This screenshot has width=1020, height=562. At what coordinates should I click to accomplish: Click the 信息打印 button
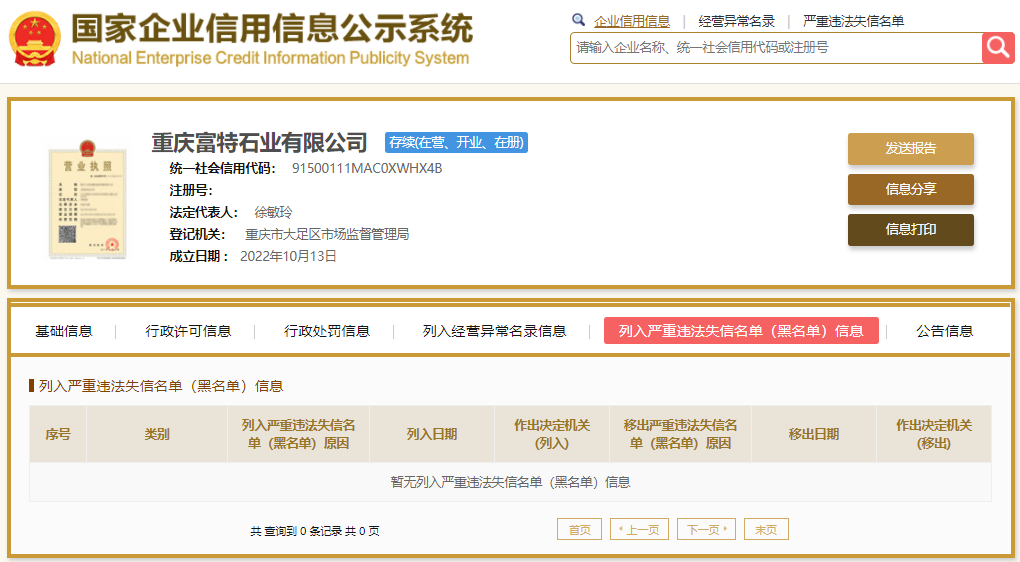pos(911,230)
